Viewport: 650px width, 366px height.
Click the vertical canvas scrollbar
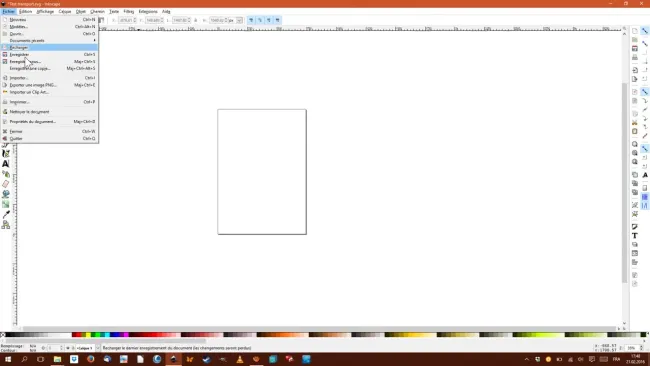624,183
